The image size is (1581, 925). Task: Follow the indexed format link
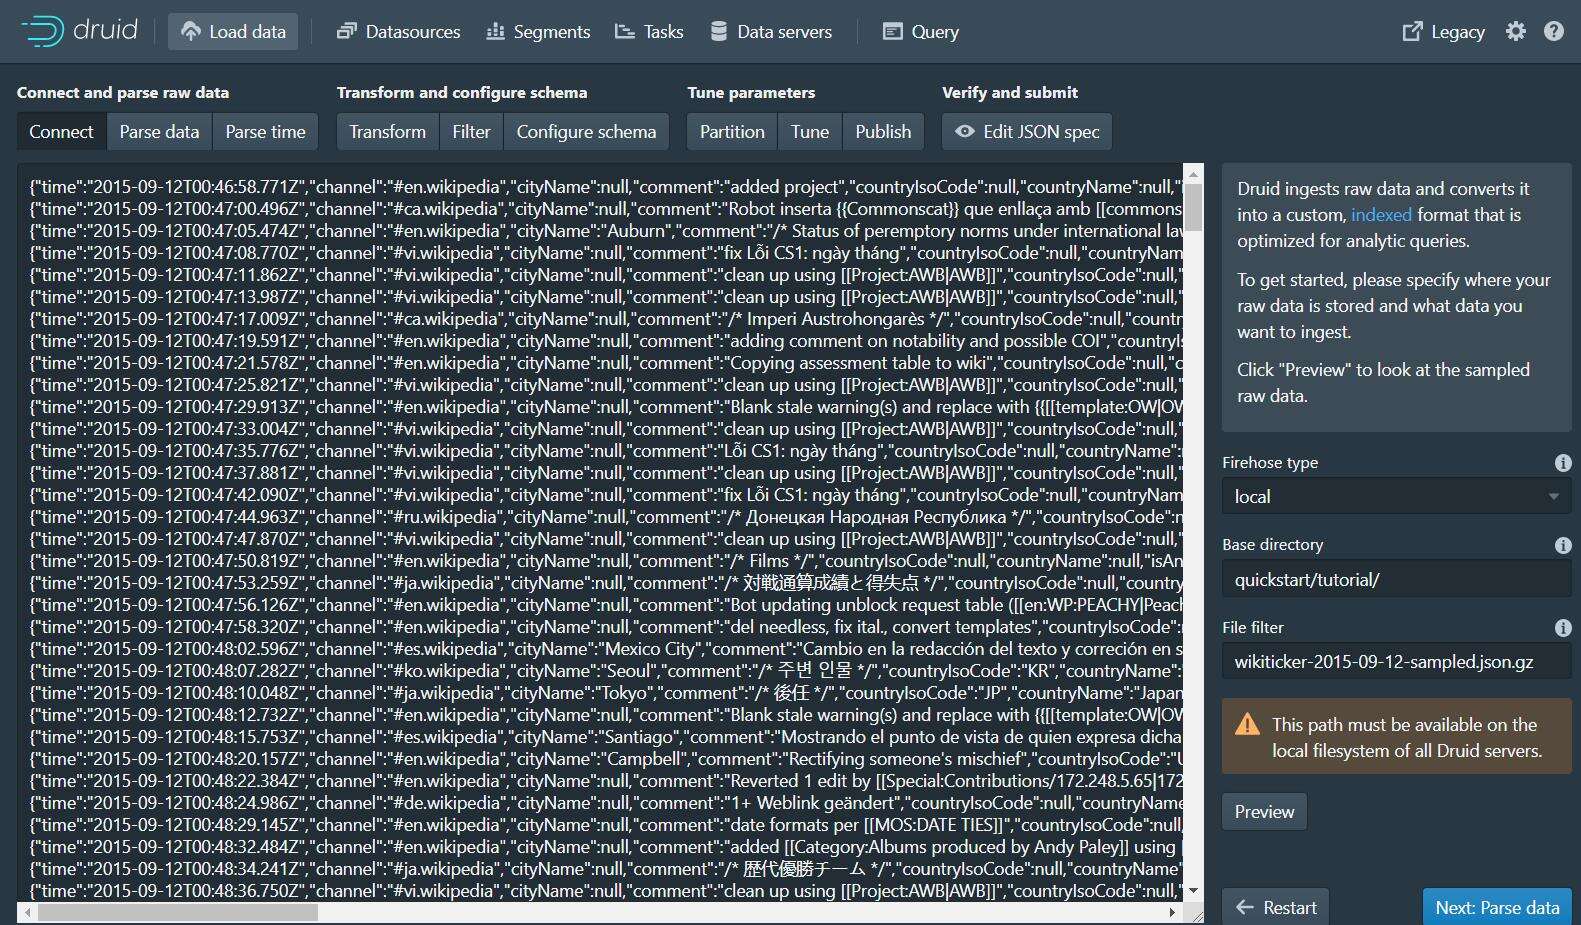click(x=1381, y=215)
